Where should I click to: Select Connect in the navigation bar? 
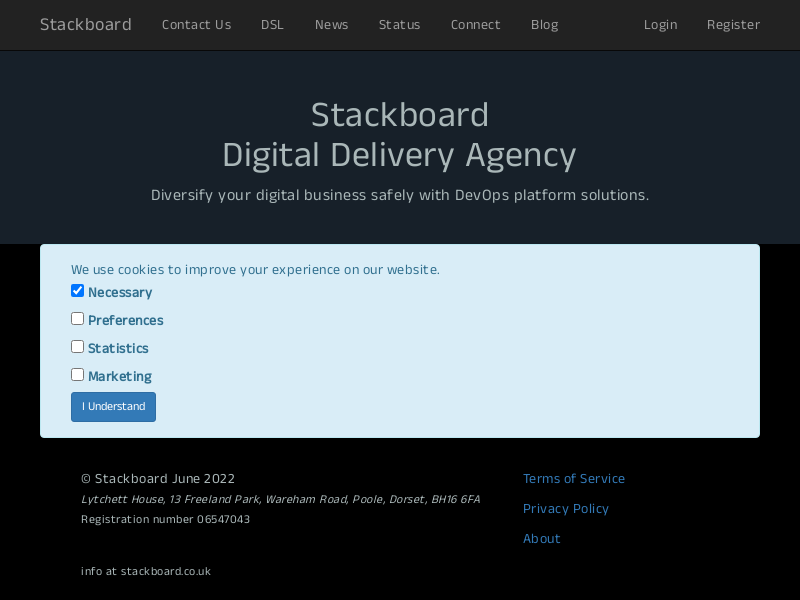[x=475, y=25]
